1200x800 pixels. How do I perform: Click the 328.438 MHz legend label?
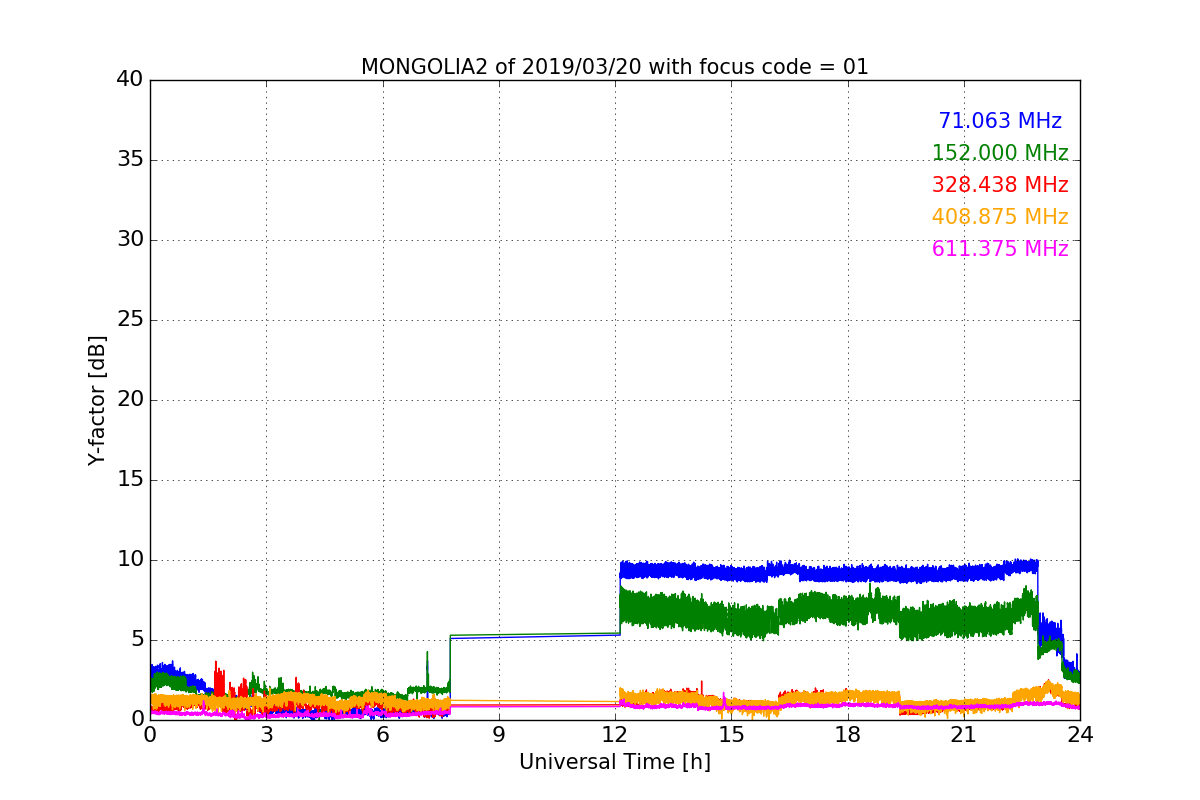(x=1000, y=185)
